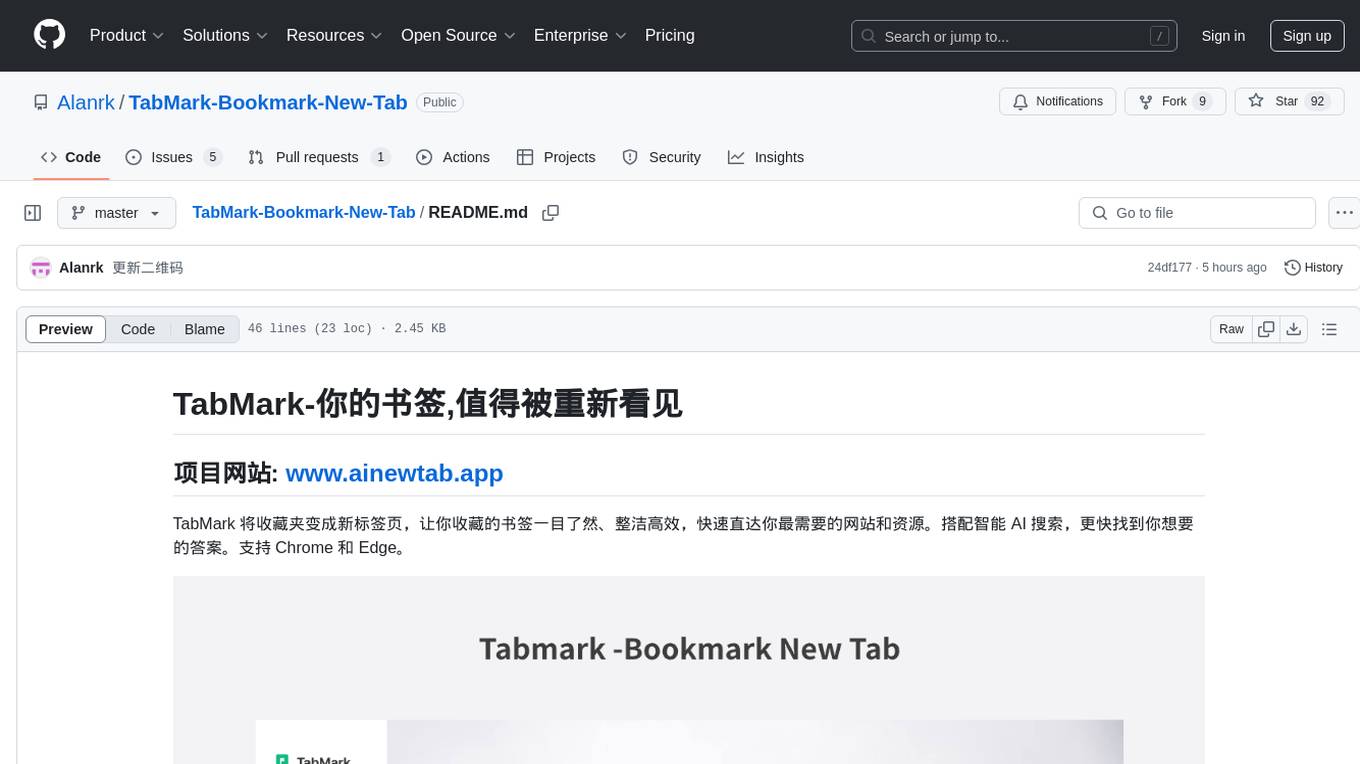Open the more file actions menu
This screenshot has height=764, width=1360.
[1345, 213]
